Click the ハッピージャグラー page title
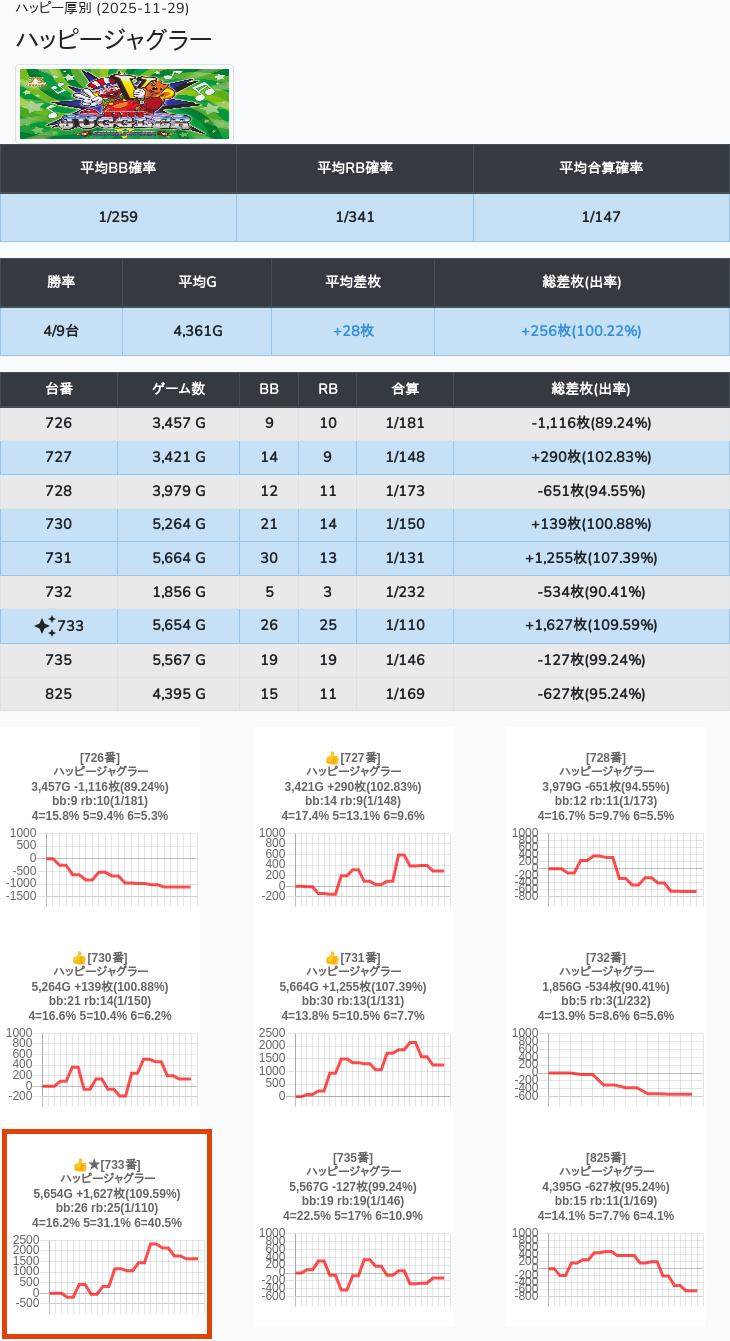Screen dimensions: 730x1341 [x=114, y=40]
